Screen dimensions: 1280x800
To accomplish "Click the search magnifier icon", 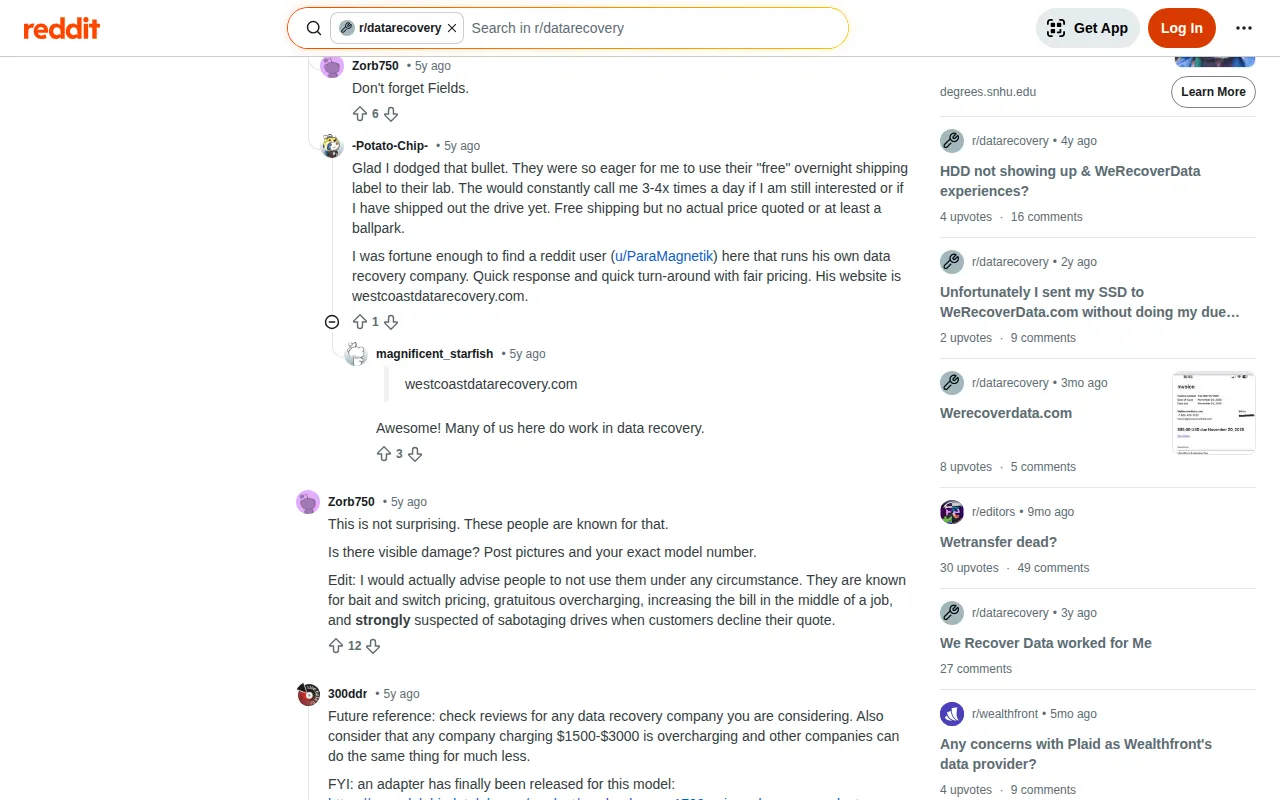I will (x=314, y=28).
